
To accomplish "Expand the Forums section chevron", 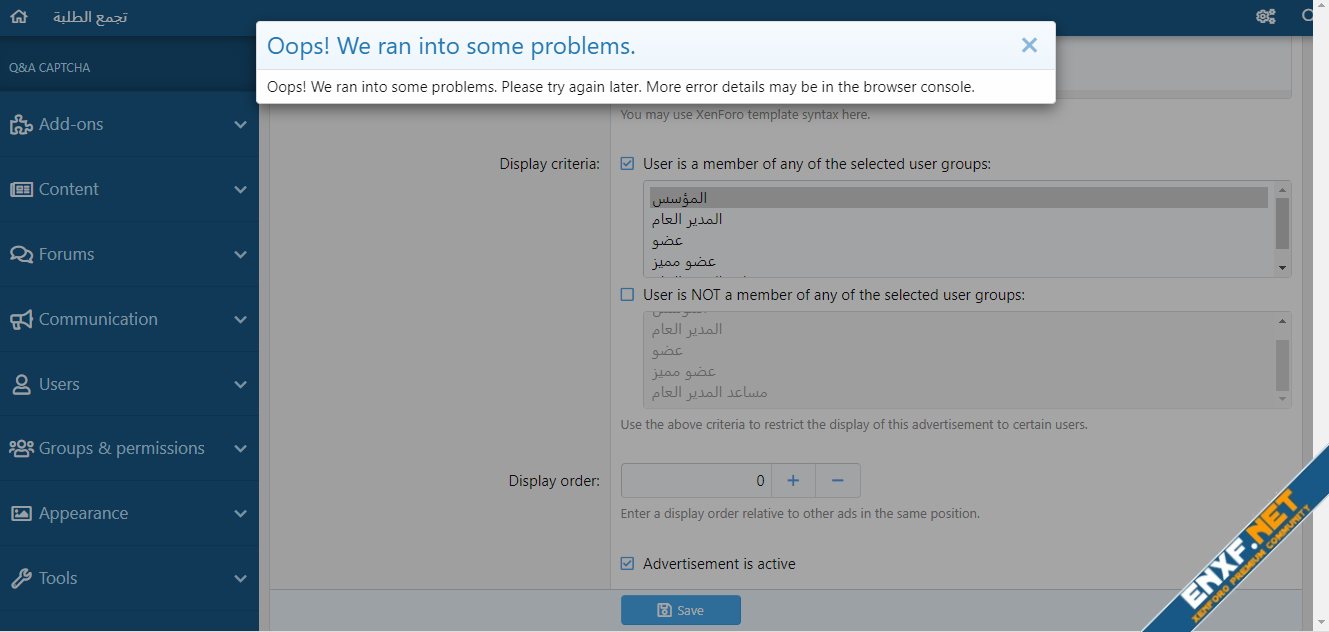I will (240, 255).
